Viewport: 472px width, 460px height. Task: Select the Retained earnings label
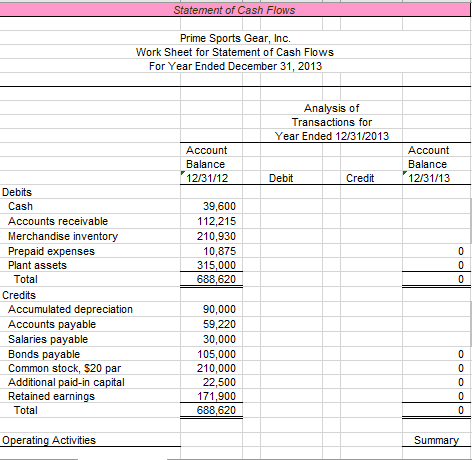[51, 396]
